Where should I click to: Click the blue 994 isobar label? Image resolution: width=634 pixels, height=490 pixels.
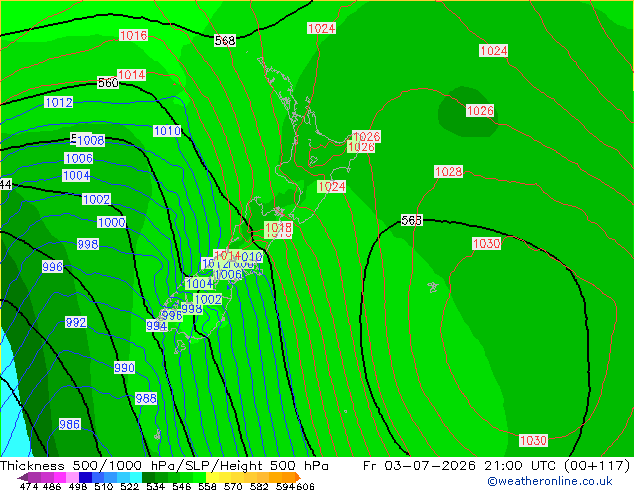156,325
